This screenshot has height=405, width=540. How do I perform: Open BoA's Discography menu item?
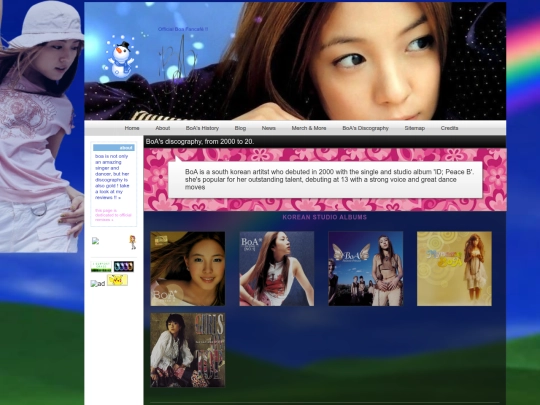click(x=365, y=128)
